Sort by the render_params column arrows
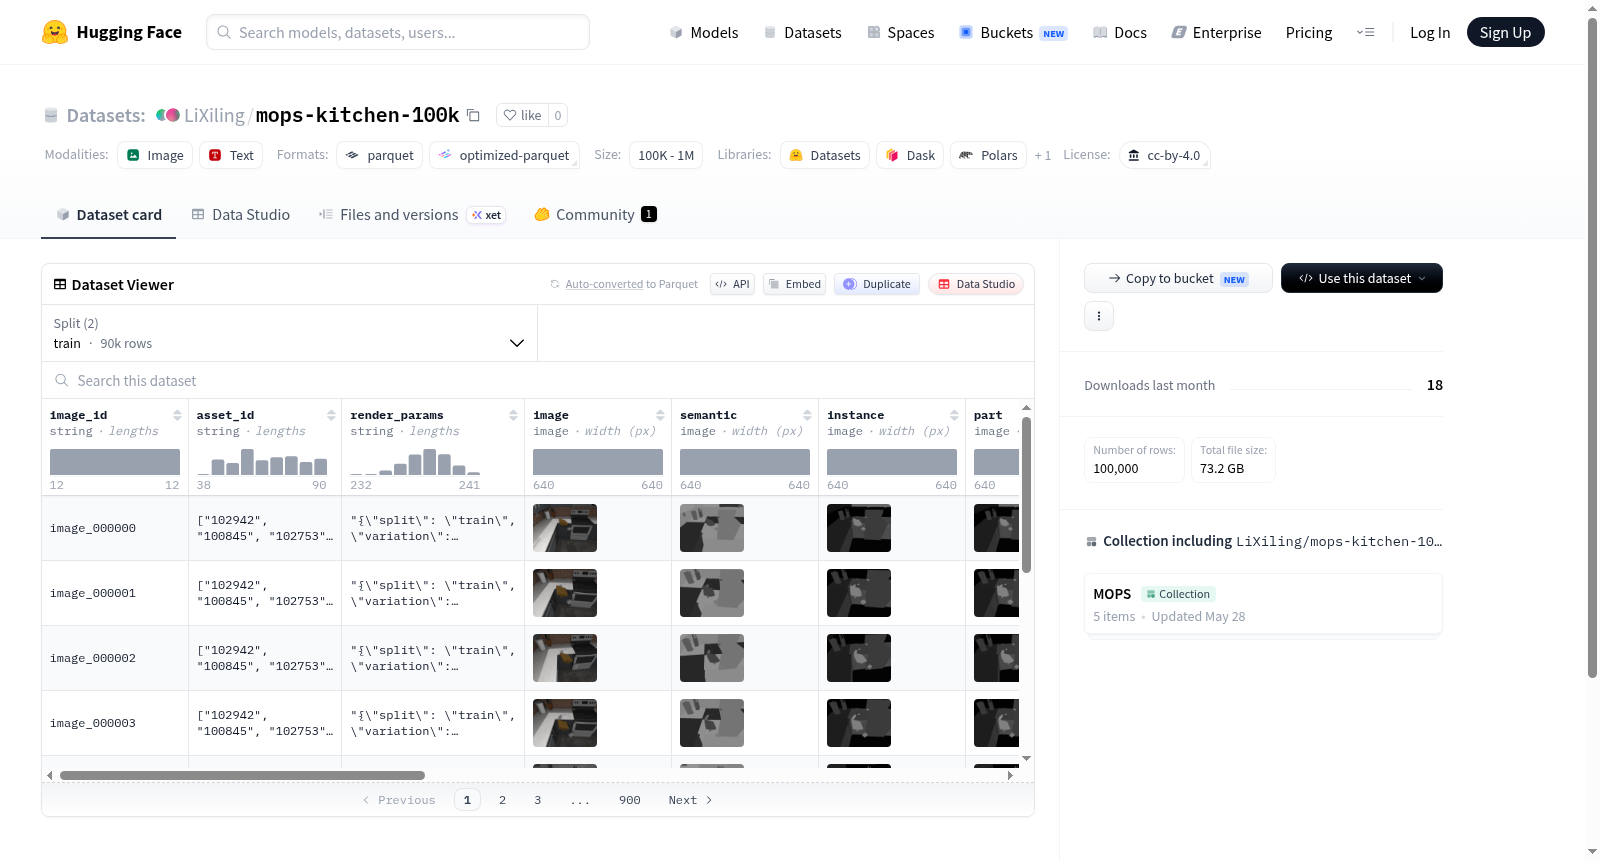Screen dimensions: 1600x861 click(513, 415)
